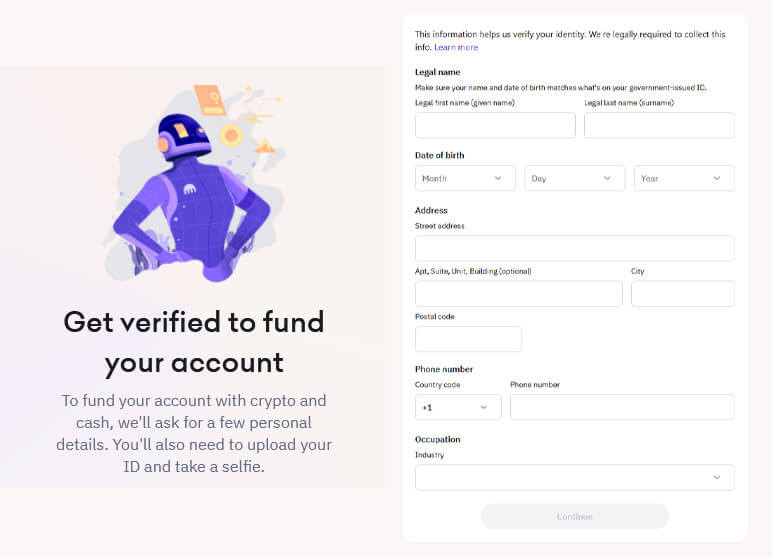The width and height of the screenshot is (772, 560).
Task: Follow the Learn more link
Action: point(456,47)
